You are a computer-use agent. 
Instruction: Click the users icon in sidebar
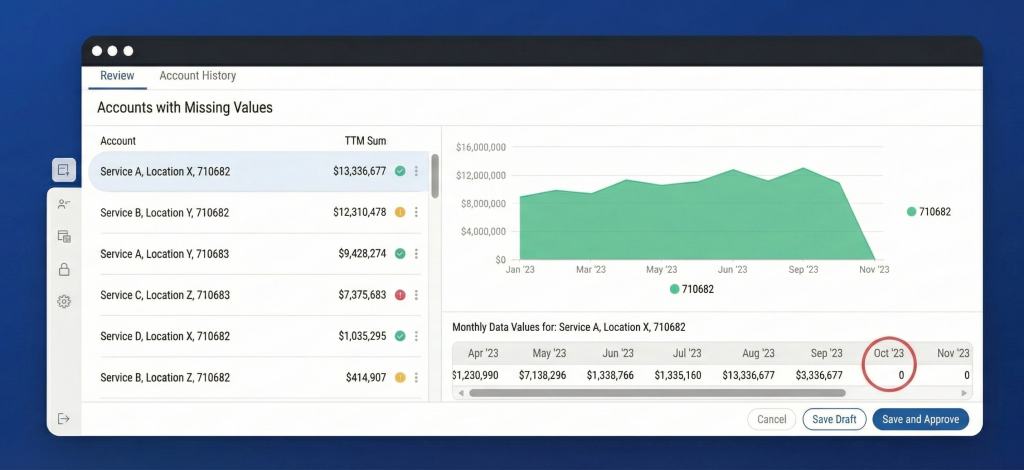(64, 204)
